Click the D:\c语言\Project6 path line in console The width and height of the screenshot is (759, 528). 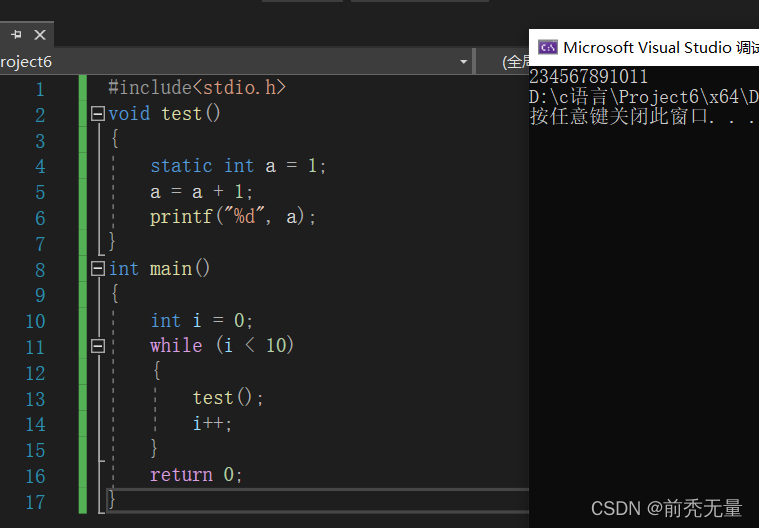pos(644,97)
